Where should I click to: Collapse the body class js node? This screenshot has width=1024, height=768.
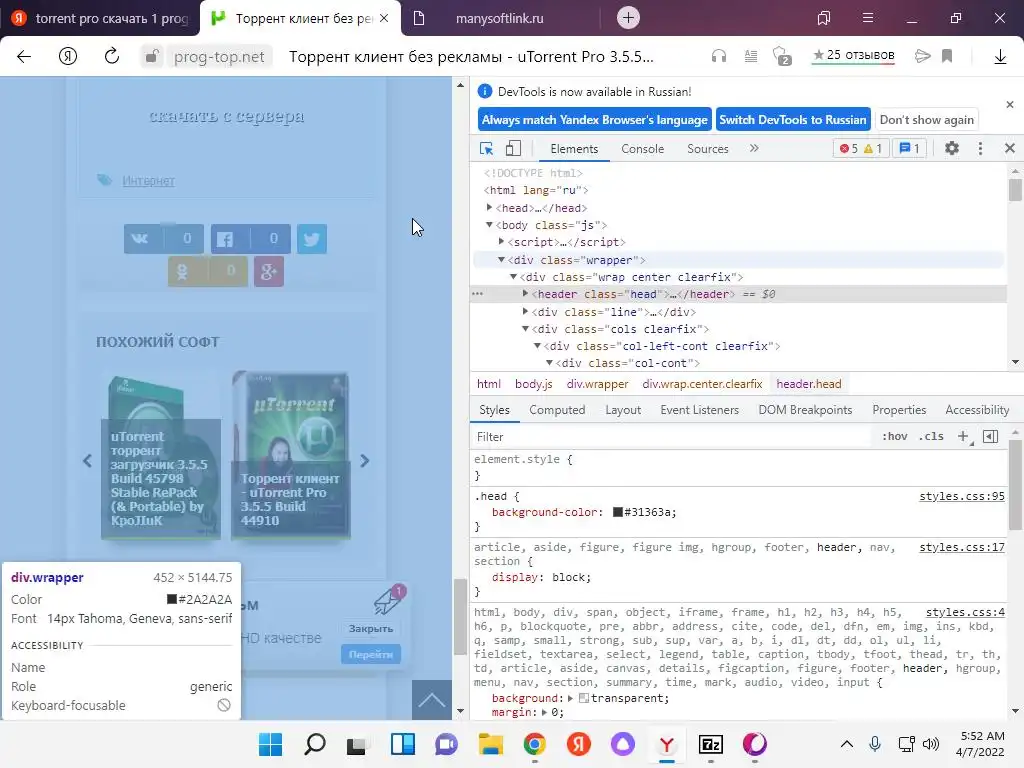coord(489,225)
